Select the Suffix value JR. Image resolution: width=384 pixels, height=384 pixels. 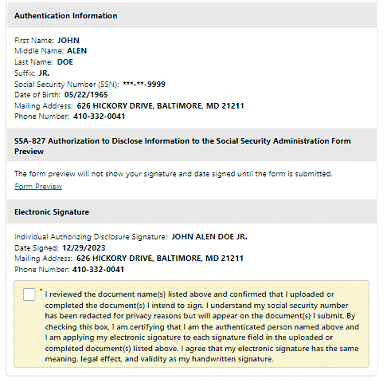pos(44,73)
